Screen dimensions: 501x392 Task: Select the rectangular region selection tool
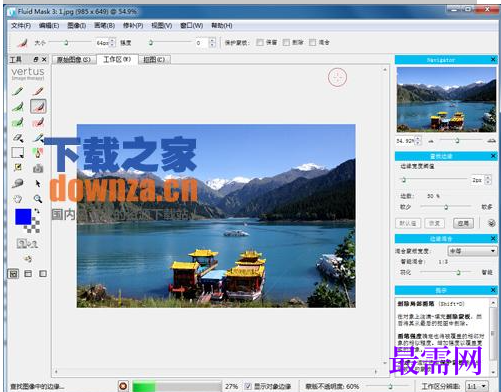click(18, 153)
